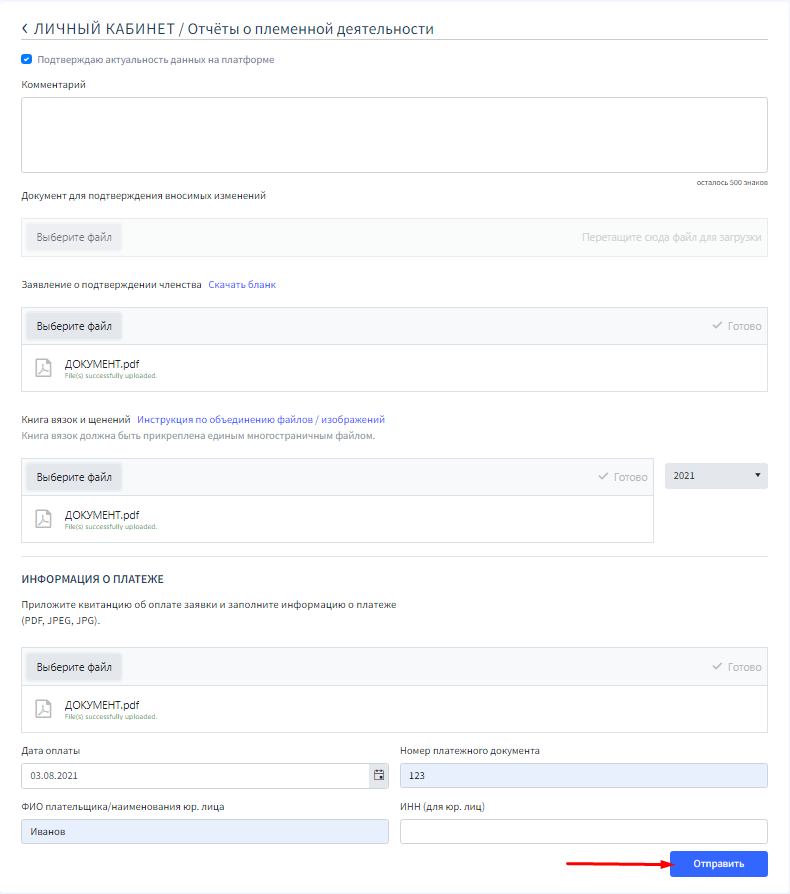Click PDF icon in membership application section
Image resolution: width=790 pixels, height=894 pixels.
pyautogui.click(x=43, y=368)
